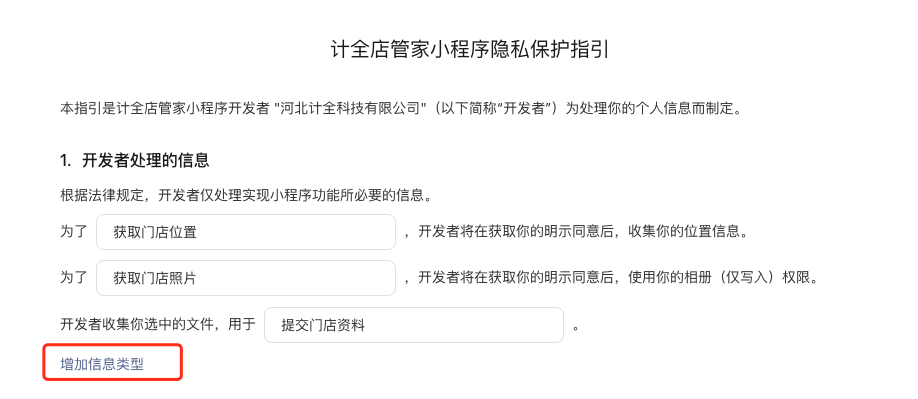
Task: Click 为了 label before 获取门店照片 field
Action: pos(74,277)
